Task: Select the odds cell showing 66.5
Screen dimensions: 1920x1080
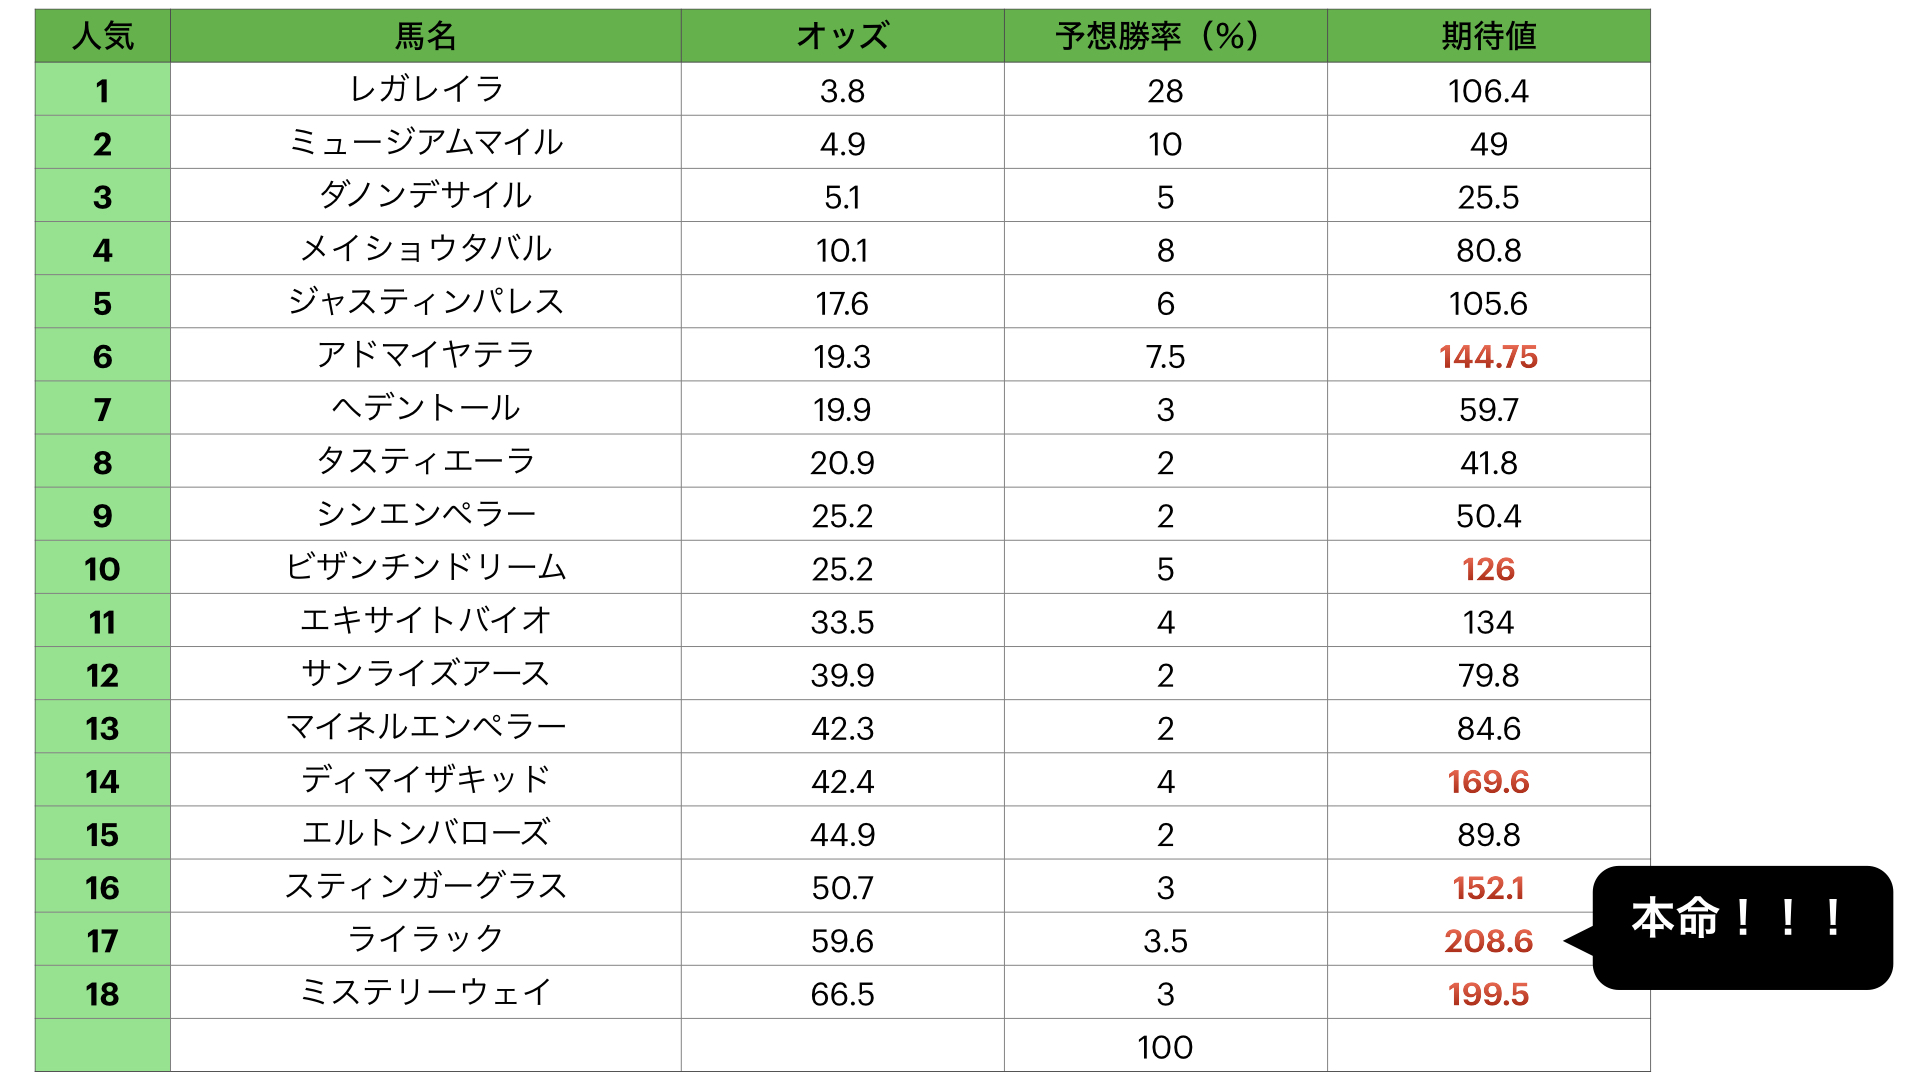Action: 842,994
